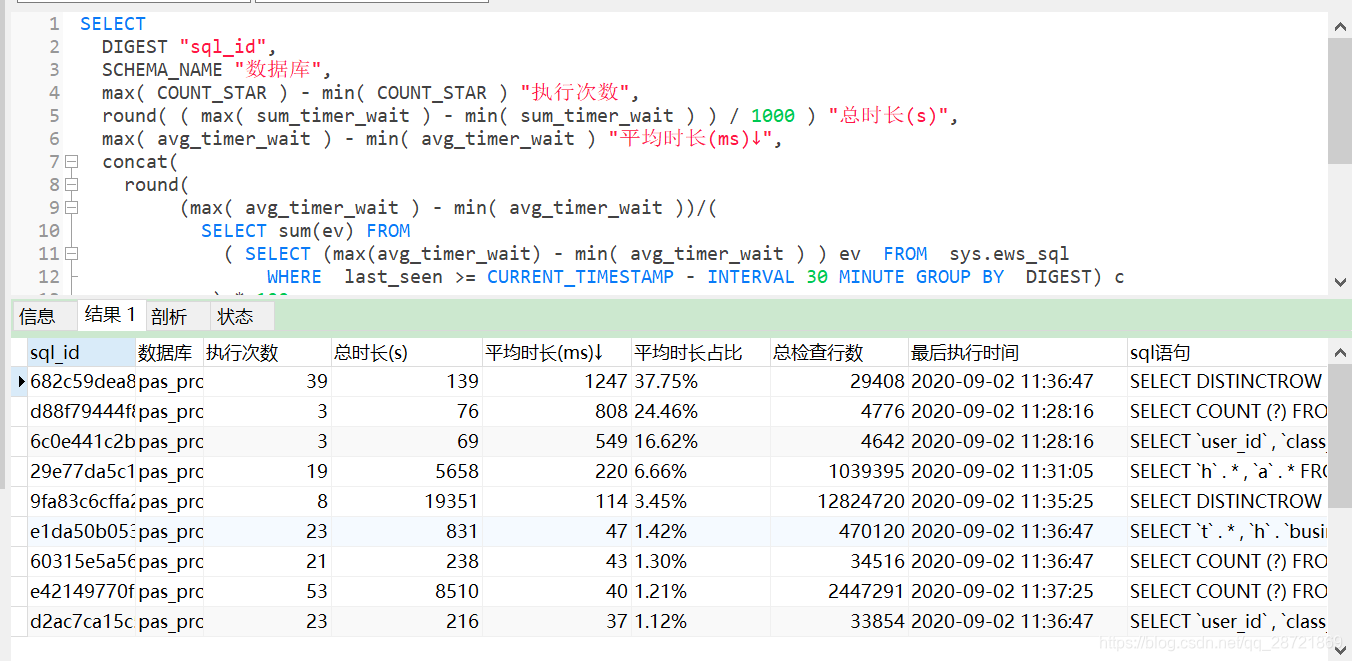
Task: Click string "sql_id" on line 2
Action: 223,47
